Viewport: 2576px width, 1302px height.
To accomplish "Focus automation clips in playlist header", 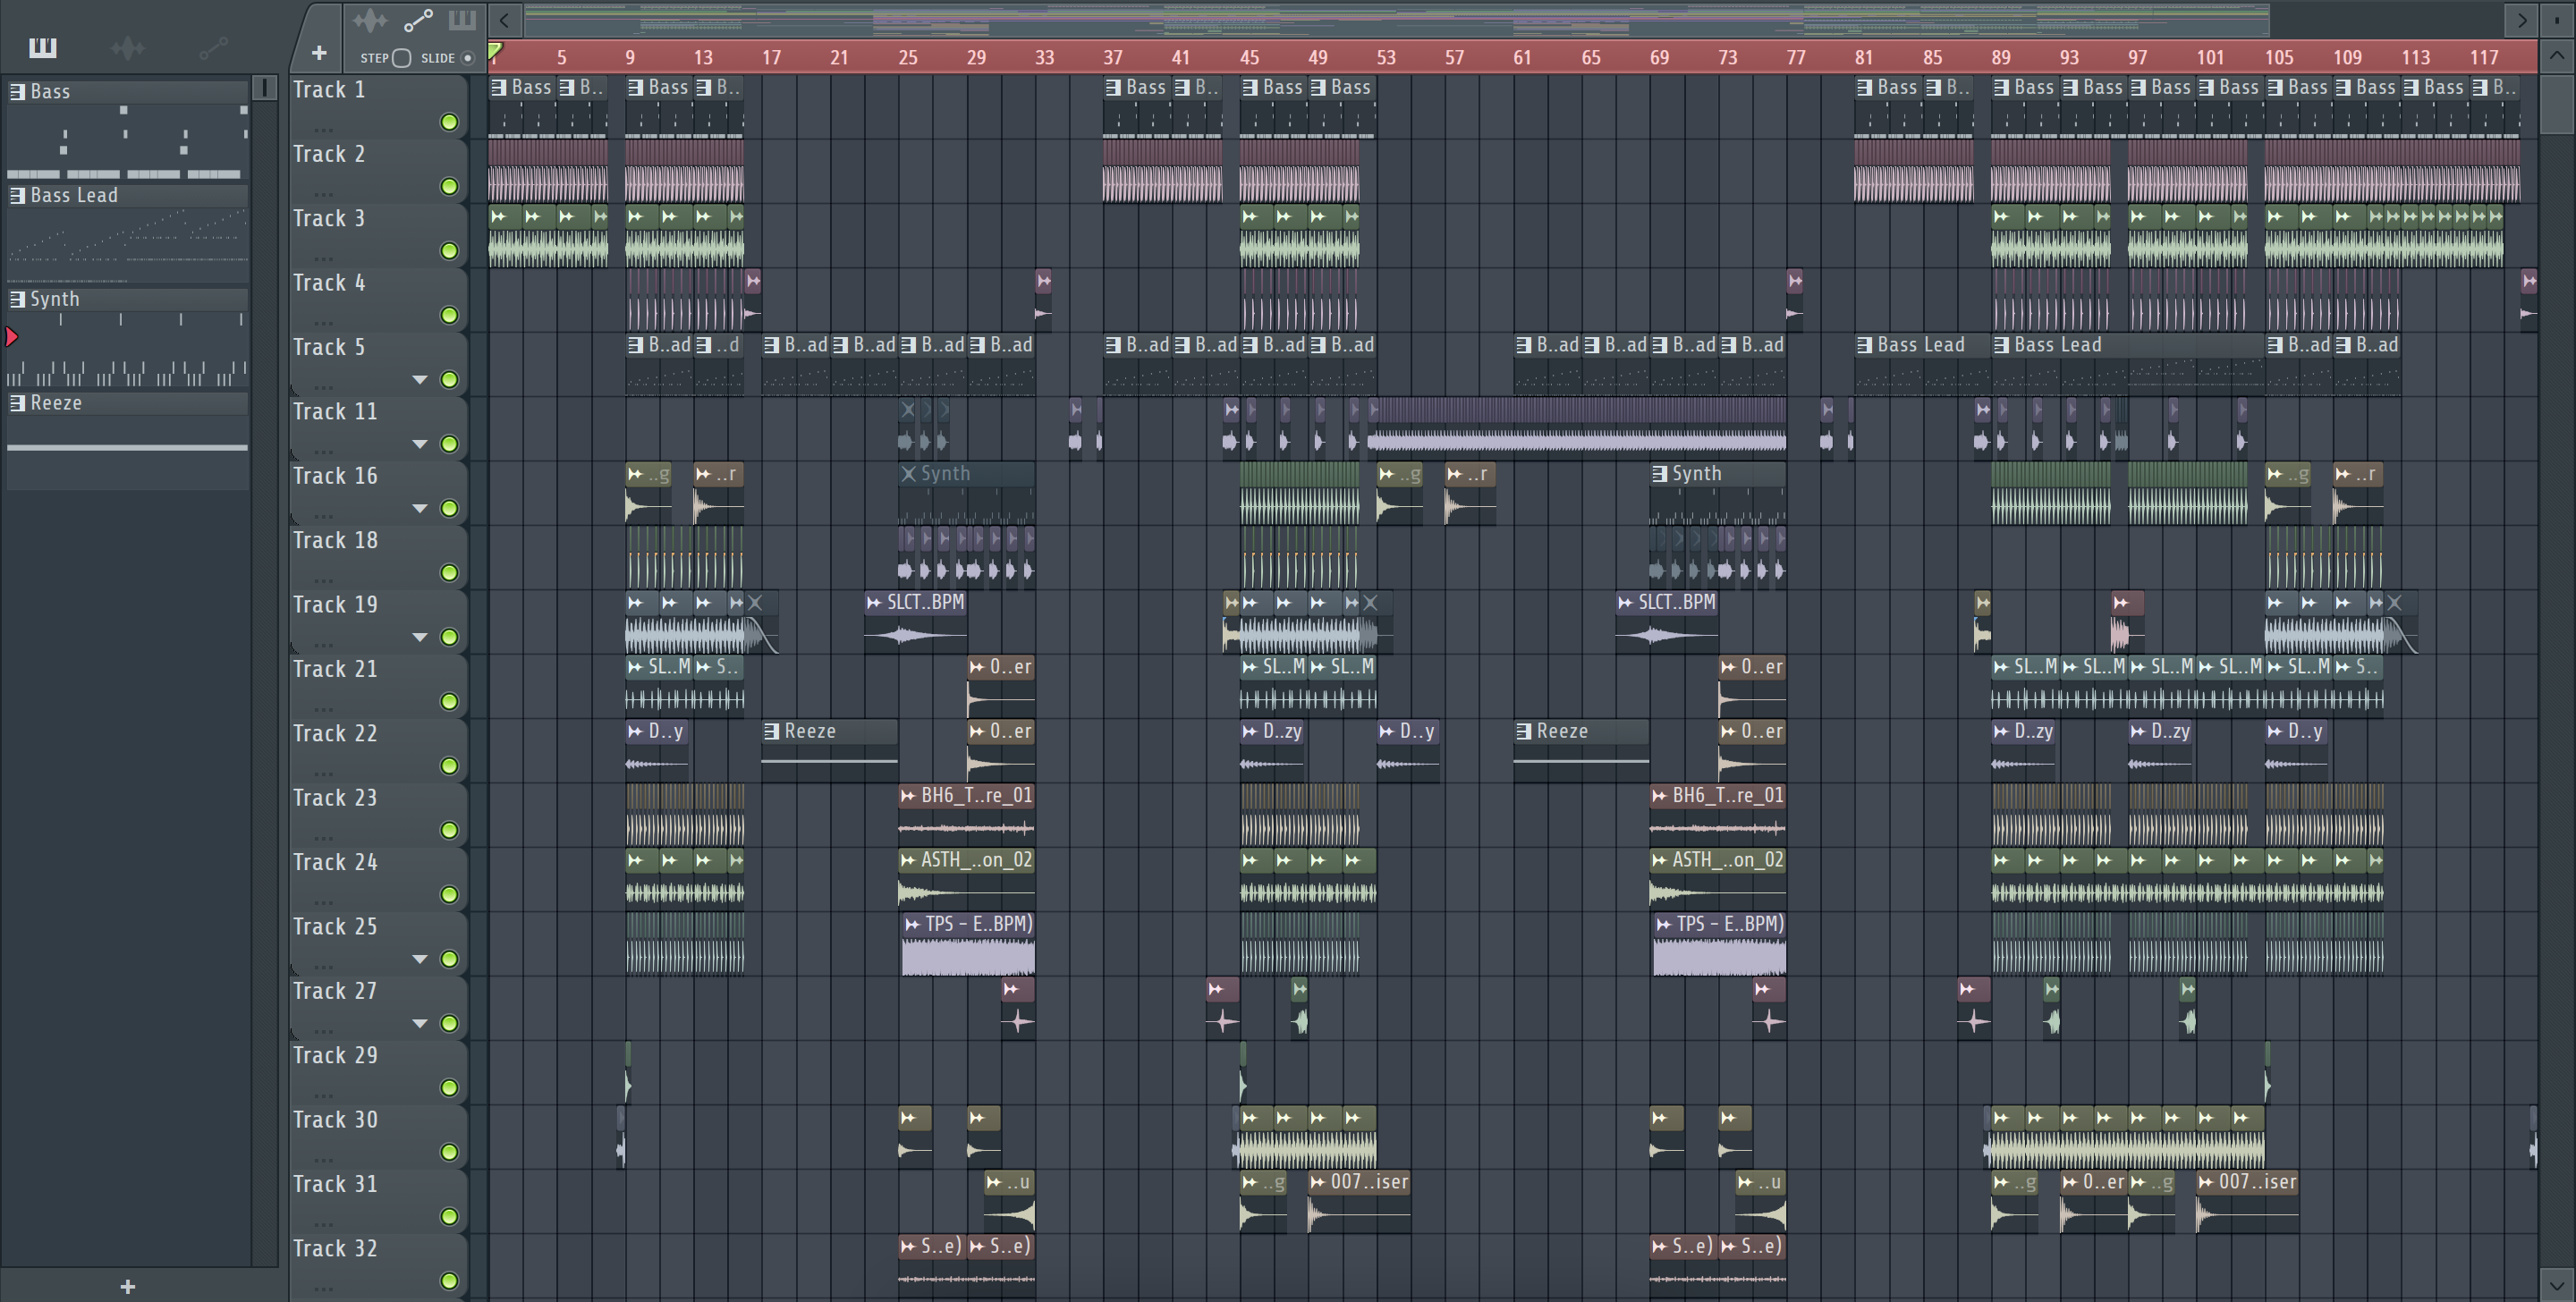I will click(x=418, y=20).
